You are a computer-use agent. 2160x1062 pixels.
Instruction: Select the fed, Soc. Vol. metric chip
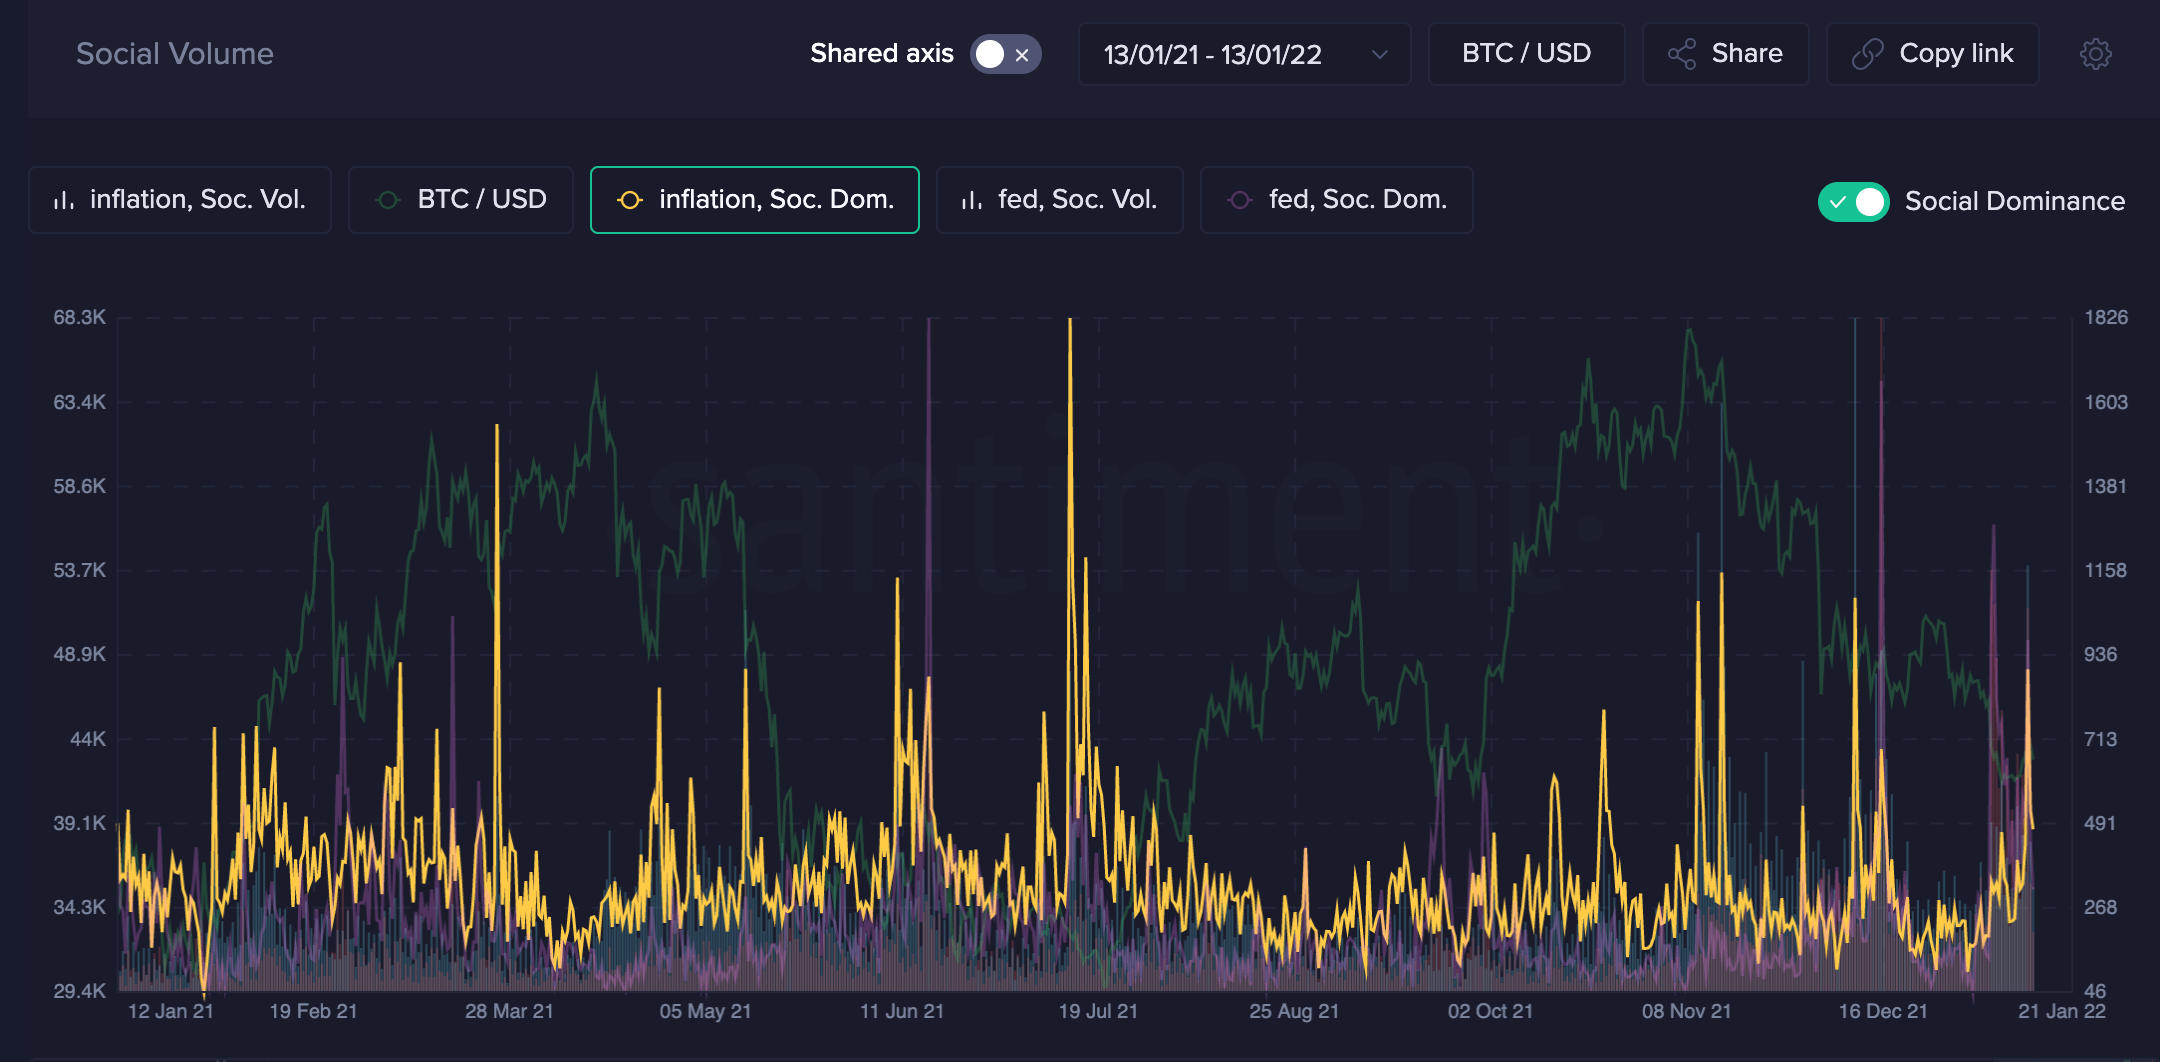(x=1060, y=200)
